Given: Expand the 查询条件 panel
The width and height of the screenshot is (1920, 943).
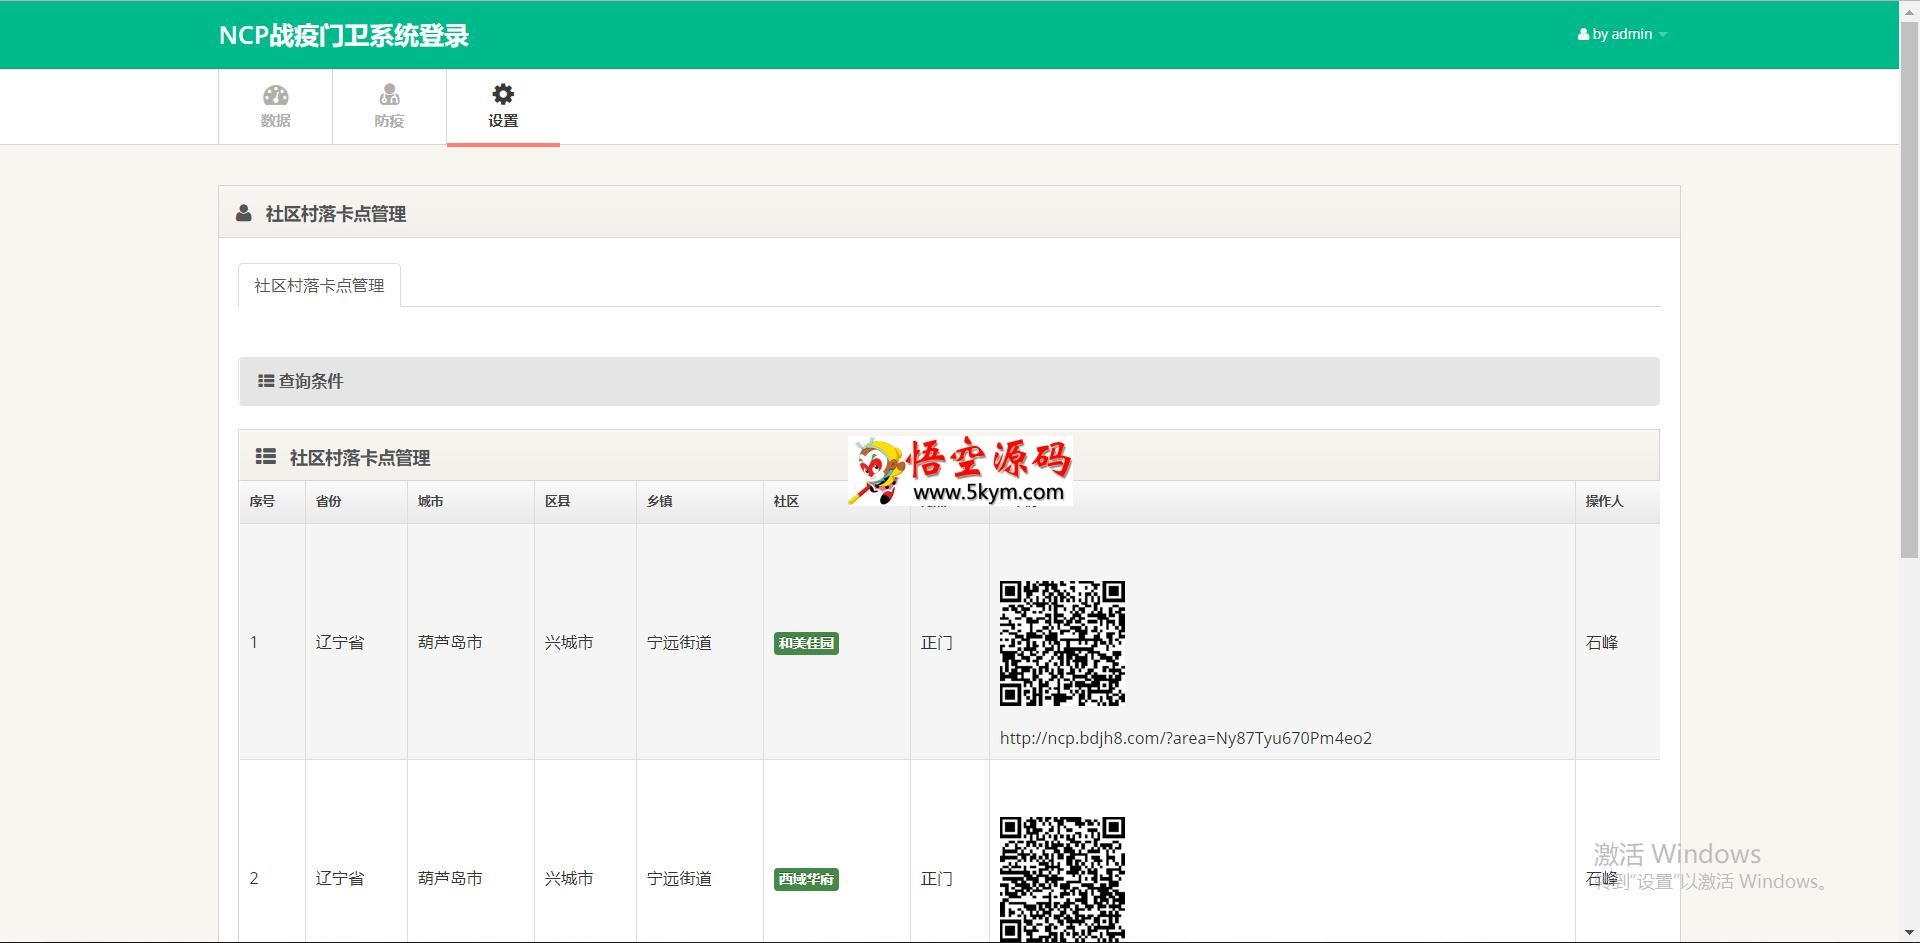Looking at the screenshot, I should click(x=949, y=381).
